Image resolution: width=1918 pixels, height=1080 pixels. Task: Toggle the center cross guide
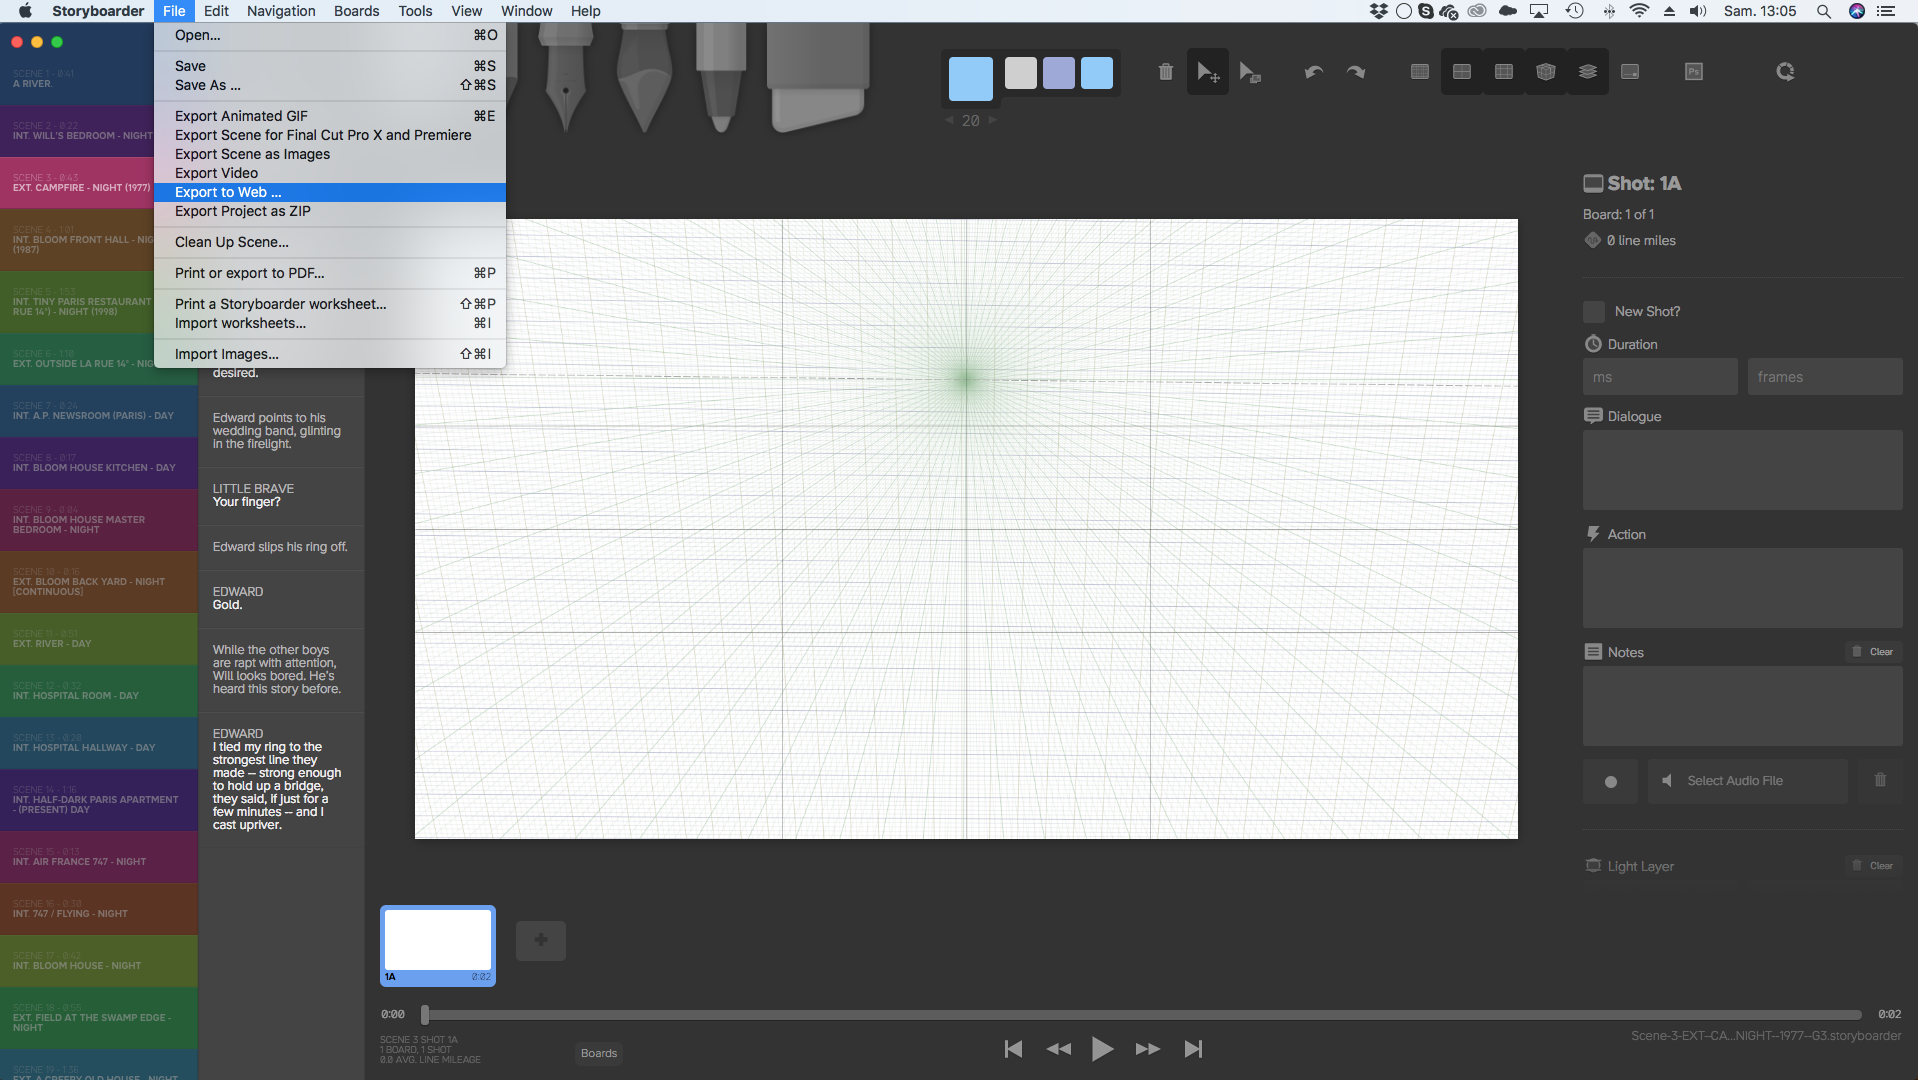coord(1462,72)
